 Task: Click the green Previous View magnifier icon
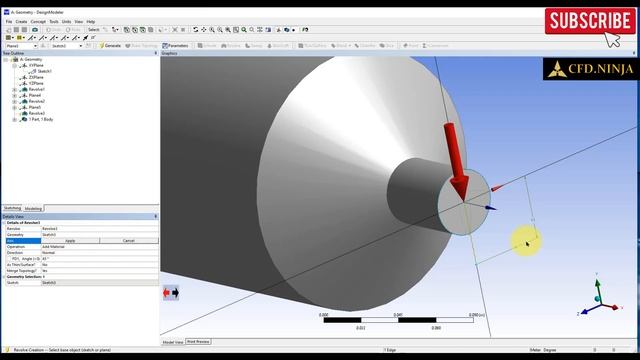coord(244,30)
